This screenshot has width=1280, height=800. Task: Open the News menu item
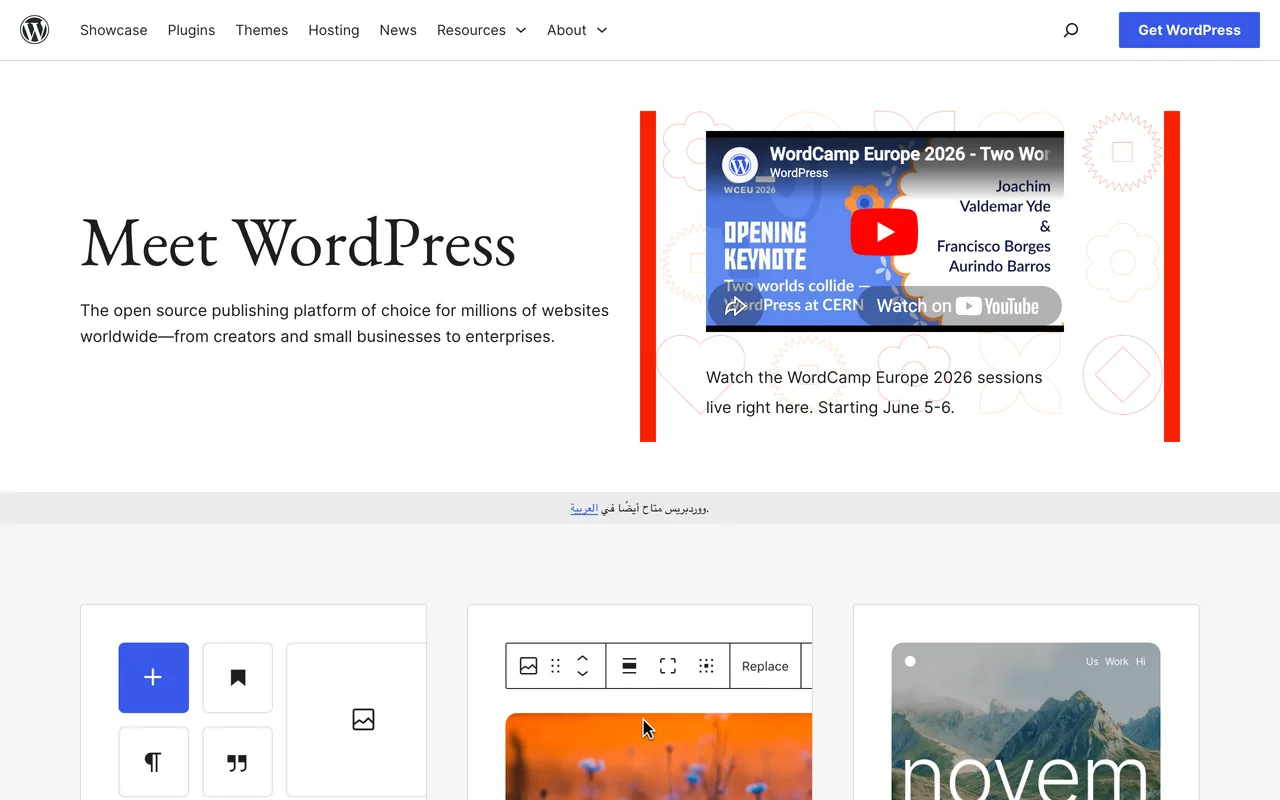(x=398, y=30)
